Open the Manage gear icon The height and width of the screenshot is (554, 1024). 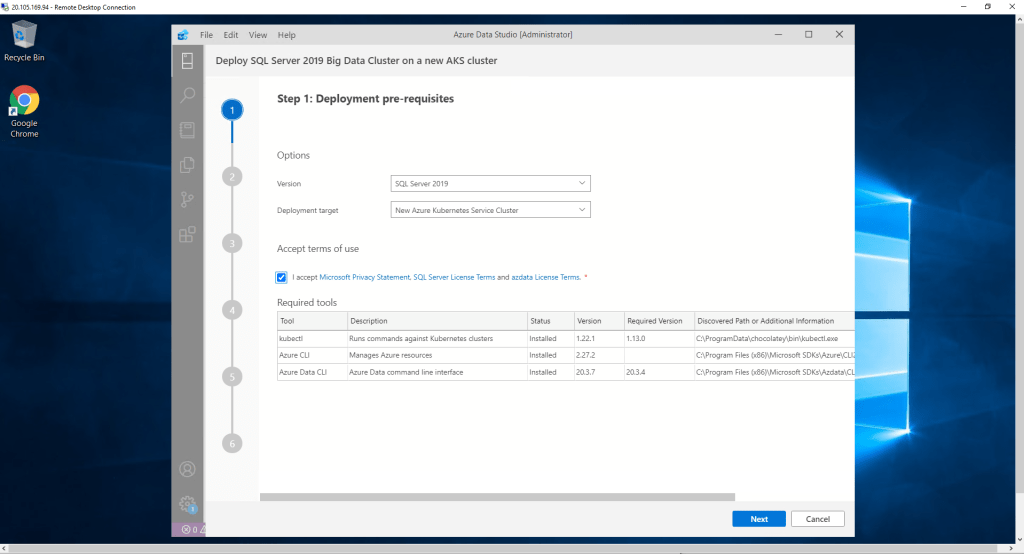click(187, 503)
